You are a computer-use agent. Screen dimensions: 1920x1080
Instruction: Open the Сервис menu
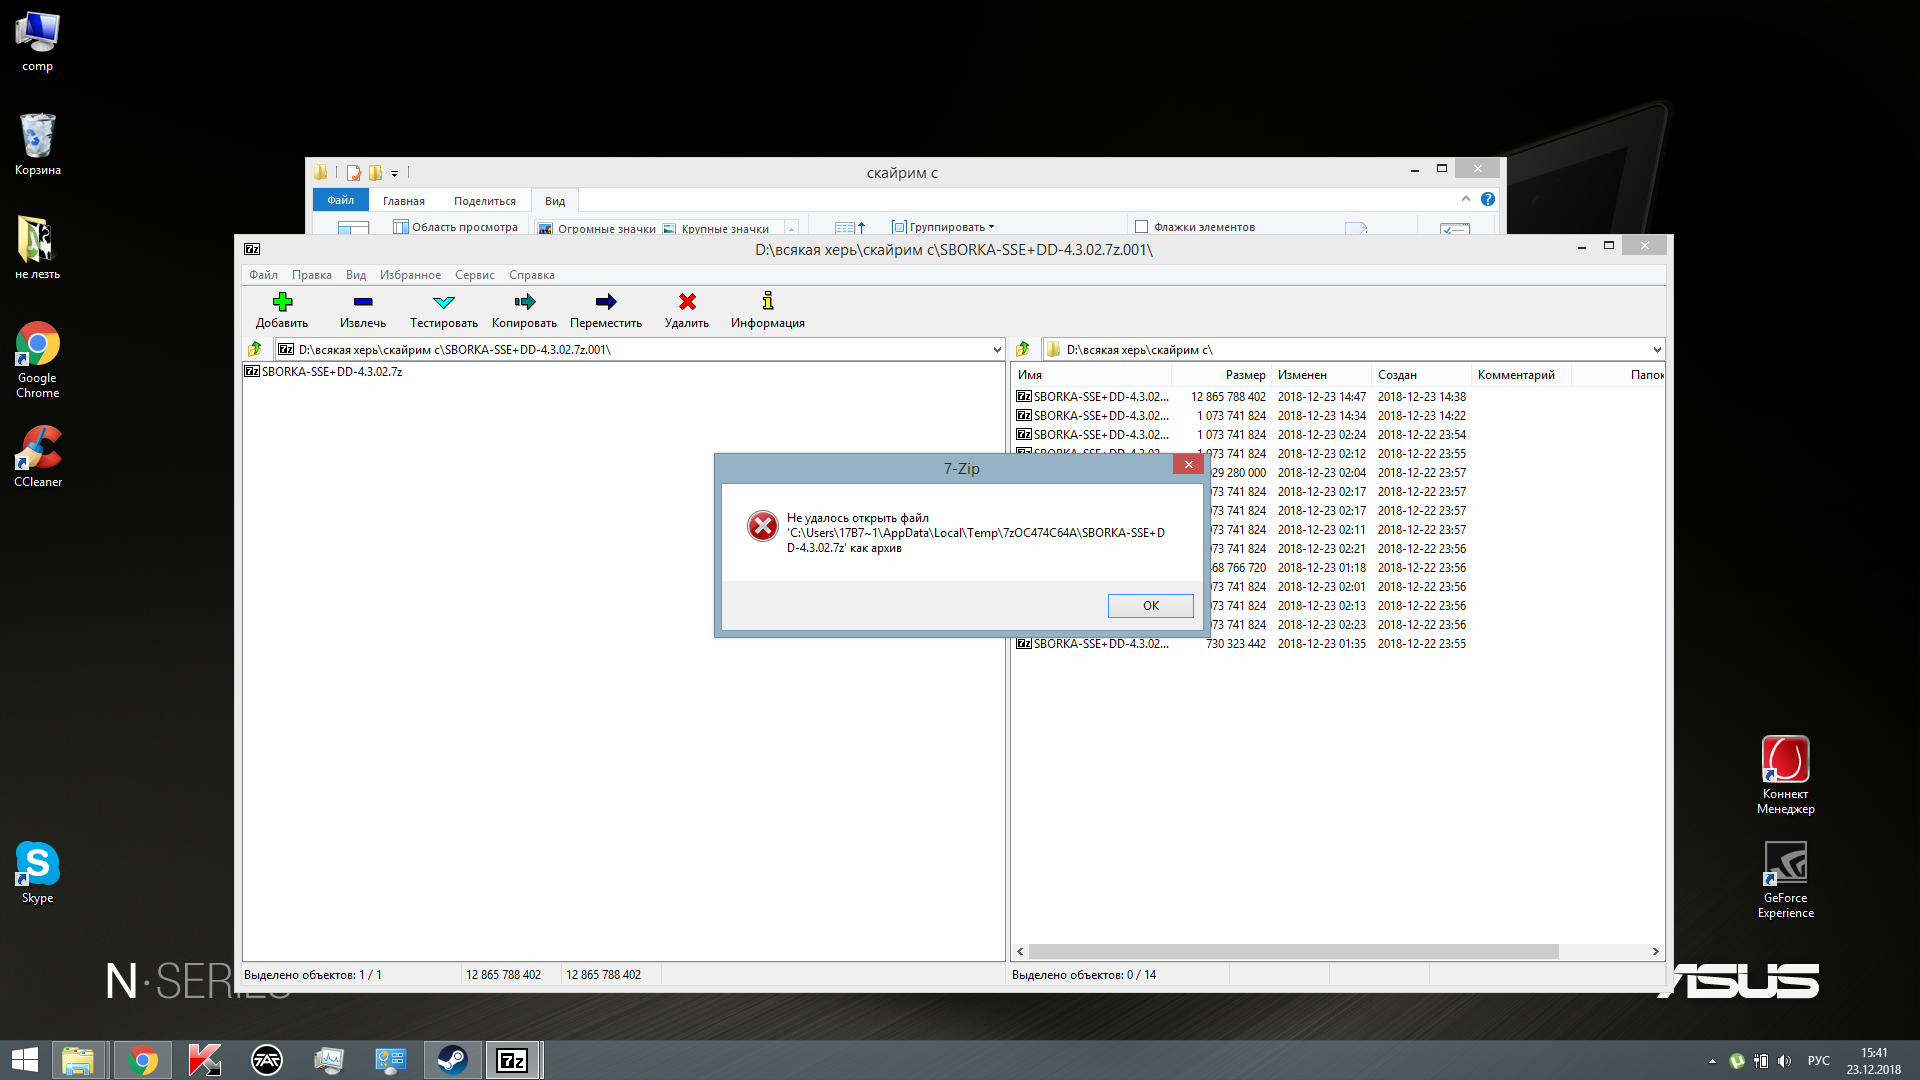474,275
